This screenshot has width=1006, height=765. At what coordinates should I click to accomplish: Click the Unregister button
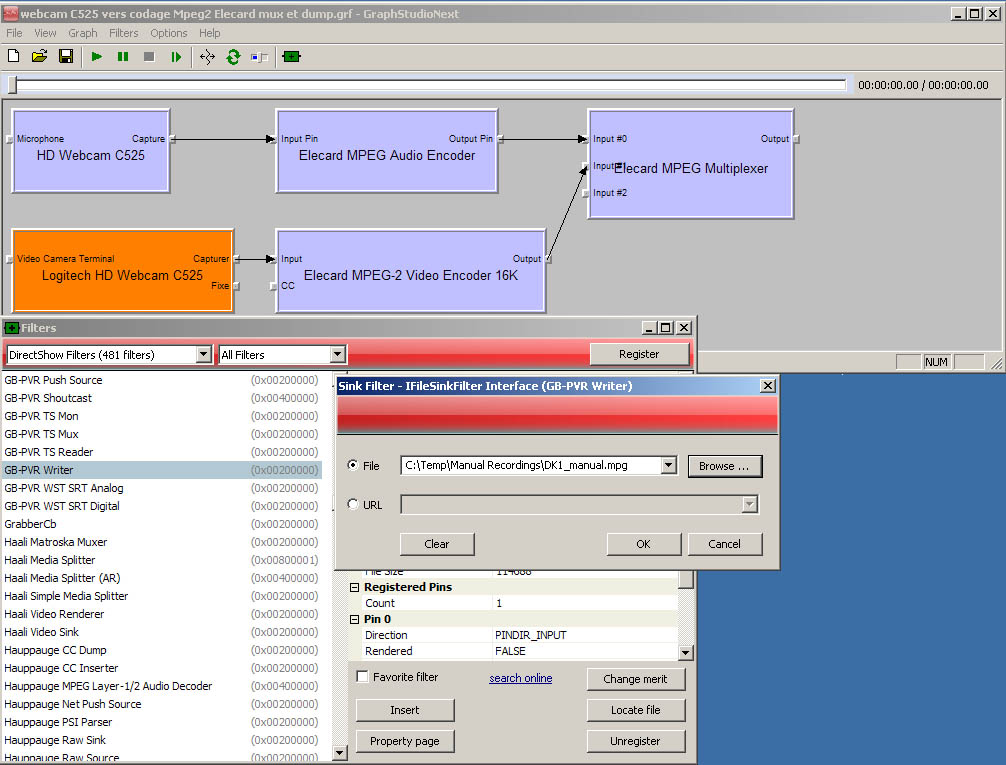pyautogui.click(x=636, y=741)
